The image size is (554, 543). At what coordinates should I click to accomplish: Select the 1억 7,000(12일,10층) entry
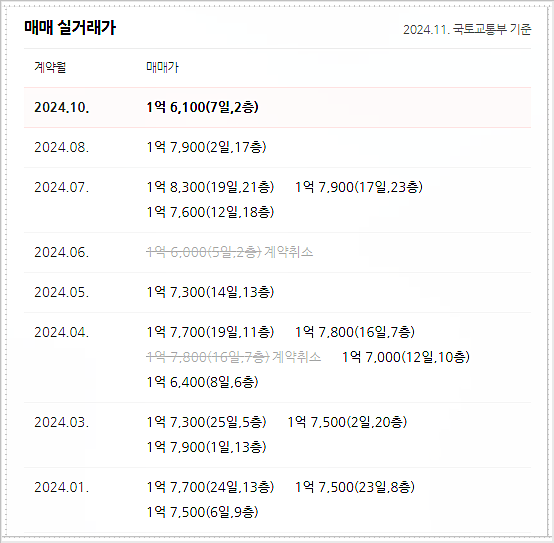[x=406, y=357]
